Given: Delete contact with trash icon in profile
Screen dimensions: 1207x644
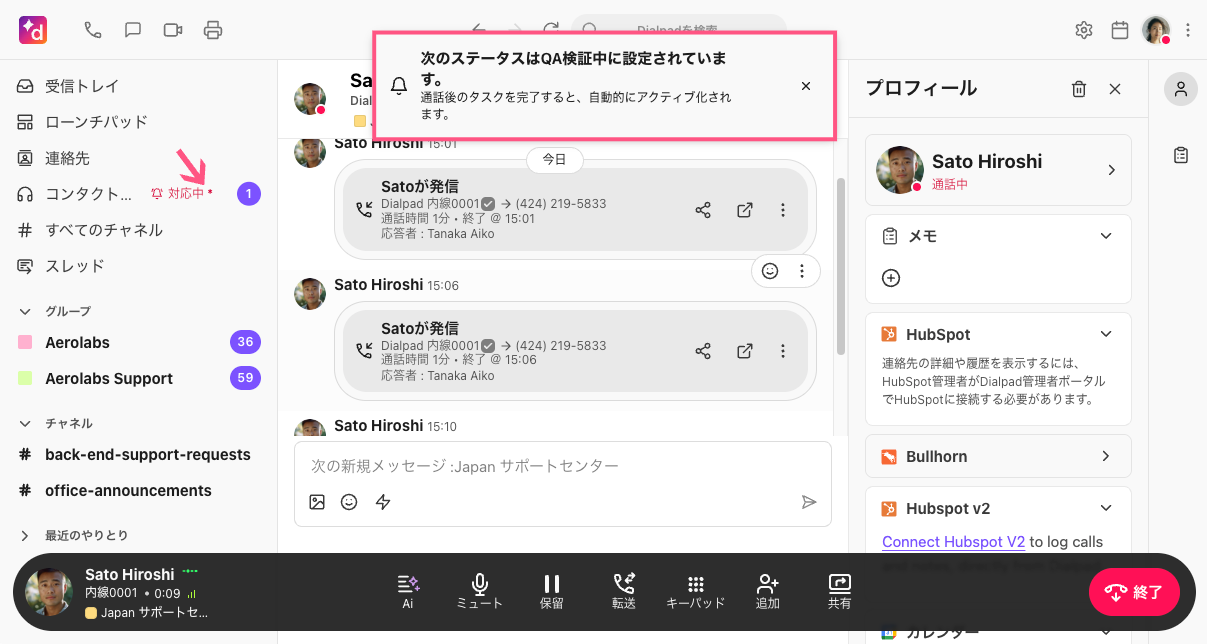Looking at the screenshot, I should tap(1079, 89).
